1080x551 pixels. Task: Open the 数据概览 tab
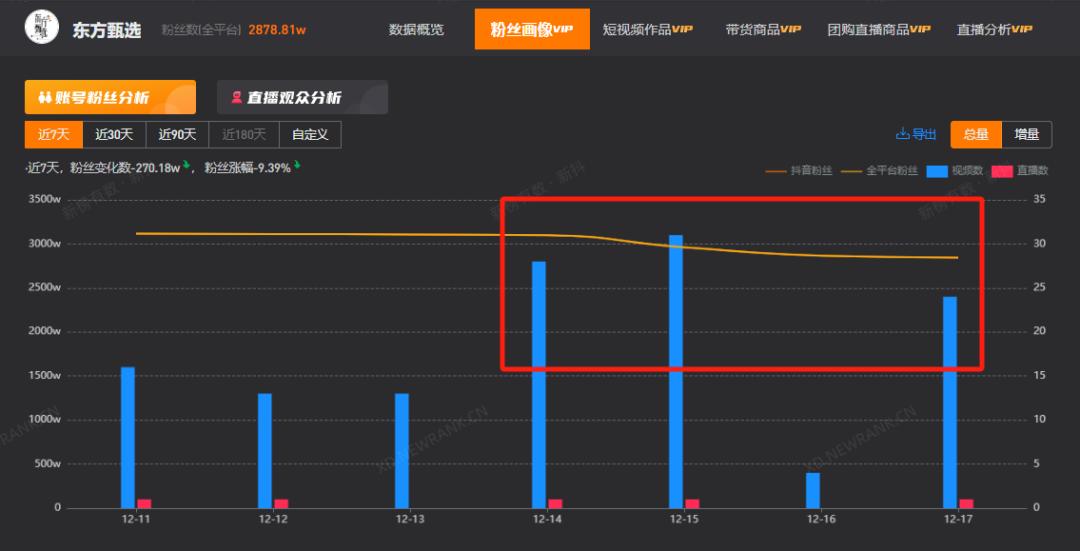click(x=416, y=30)
